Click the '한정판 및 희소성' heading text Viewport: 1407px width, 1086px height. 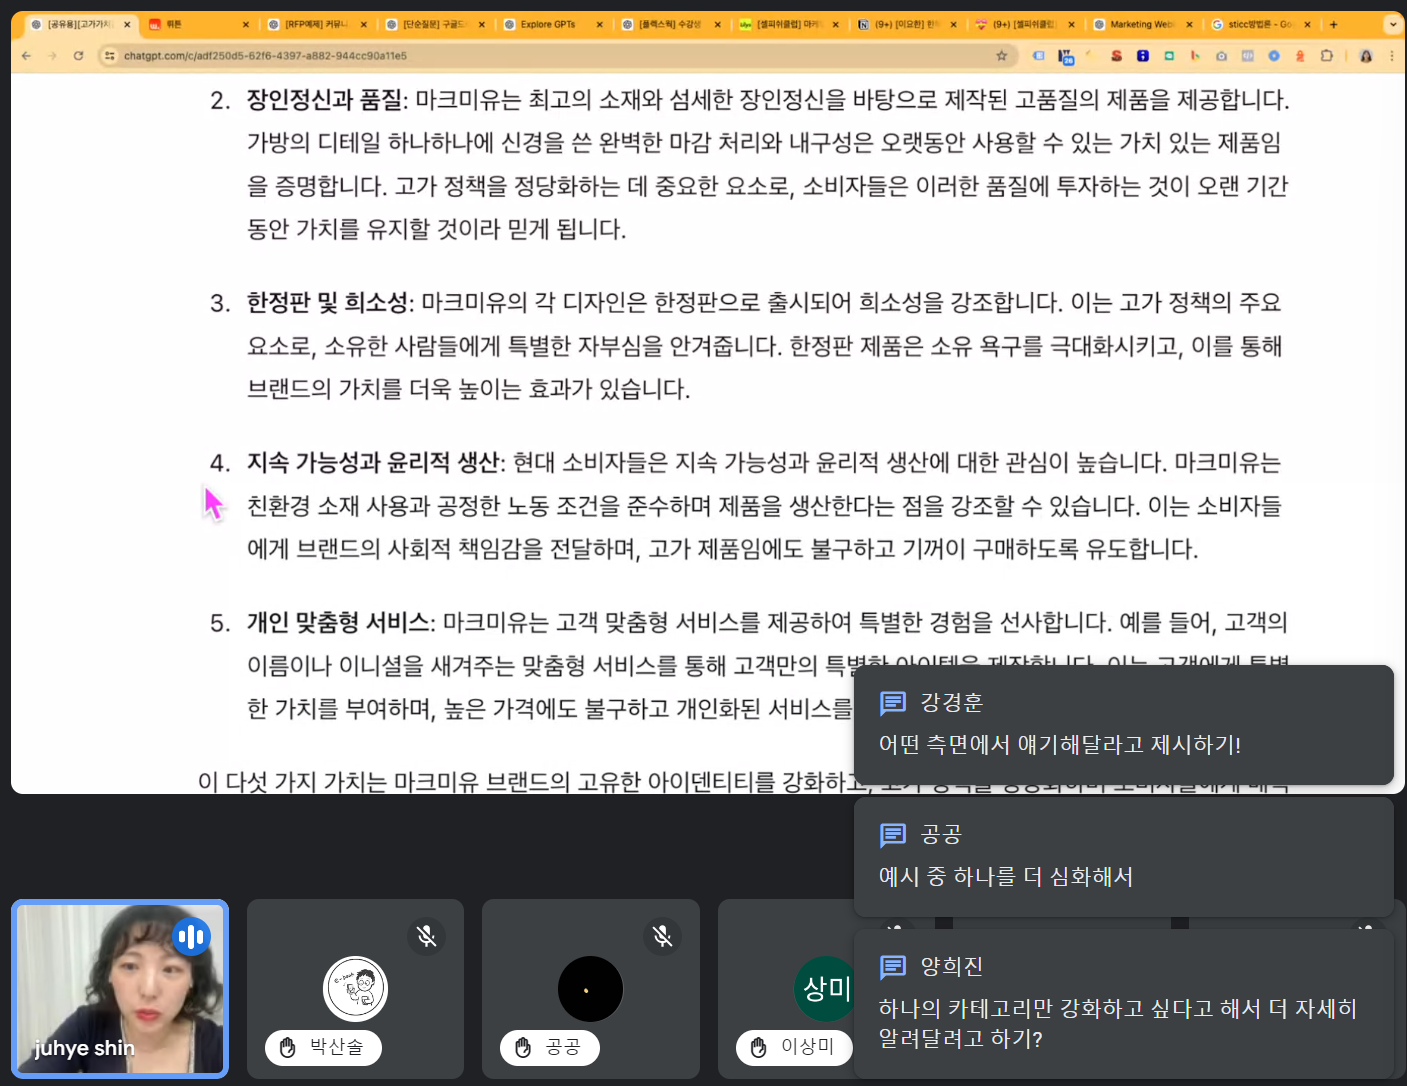pos(328,302)
